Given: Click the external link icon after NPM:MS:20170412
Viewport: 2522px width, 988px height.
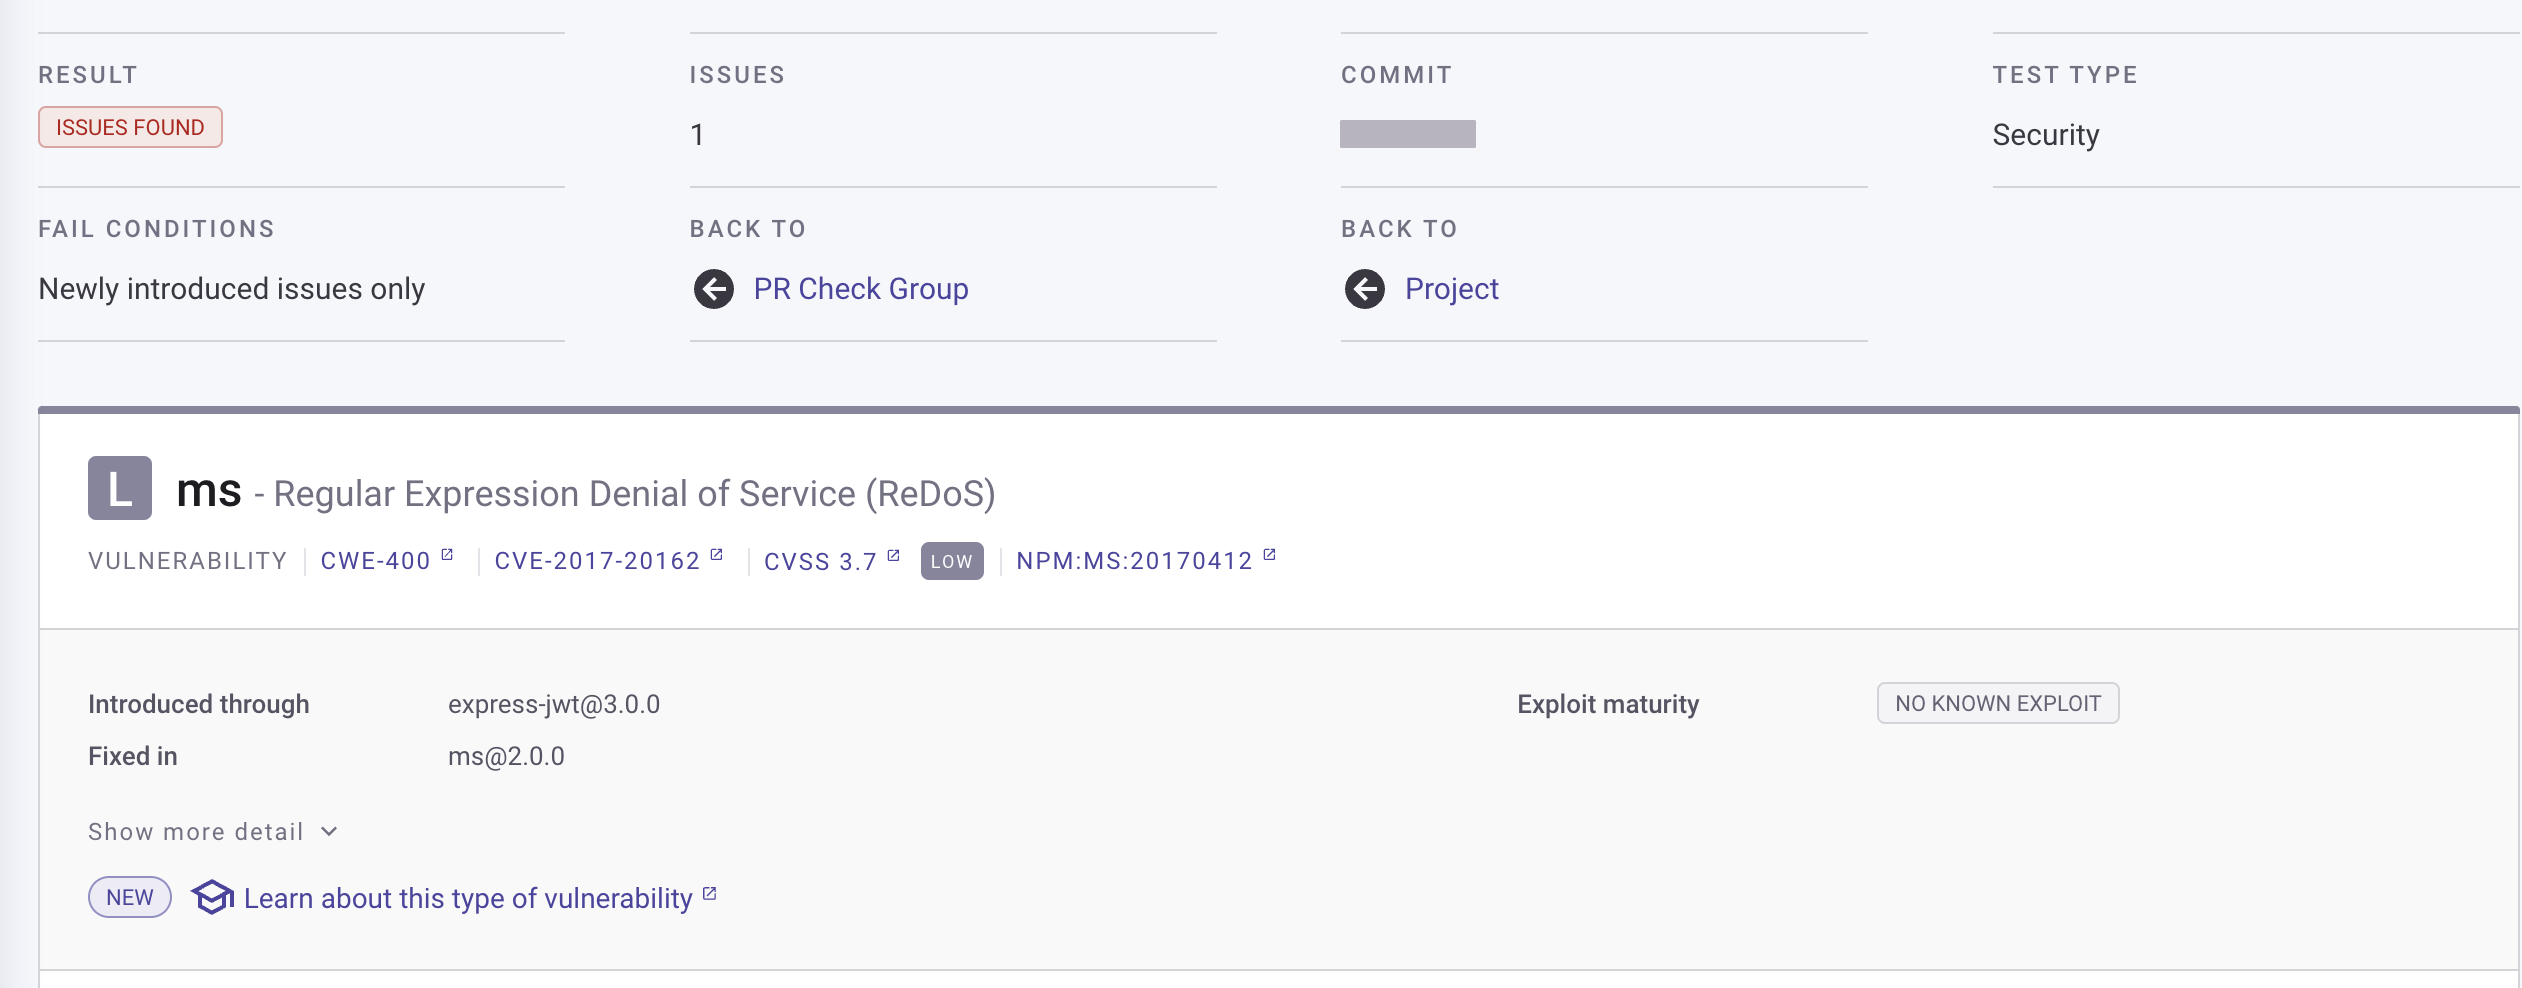Looking at the screenshot, I should [x=1270, y=555].
